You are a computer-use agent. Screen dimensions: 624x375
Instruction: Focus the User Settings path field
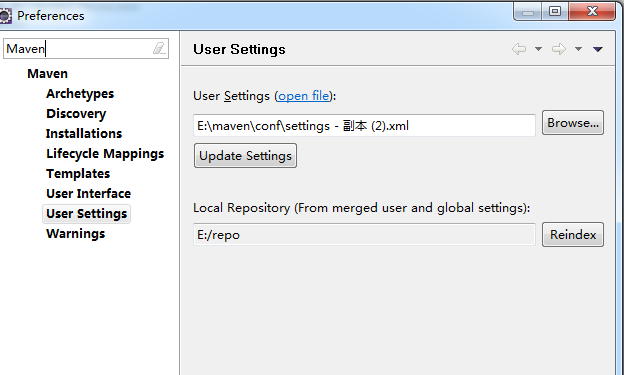pyautogui.click(x=364, y=125)
